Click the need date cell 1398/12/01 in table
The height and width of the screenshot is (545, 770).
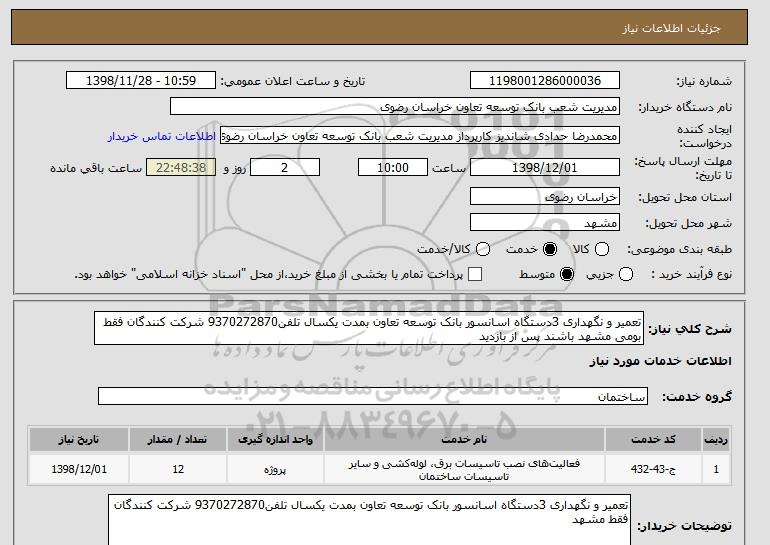tap(79, 469)
